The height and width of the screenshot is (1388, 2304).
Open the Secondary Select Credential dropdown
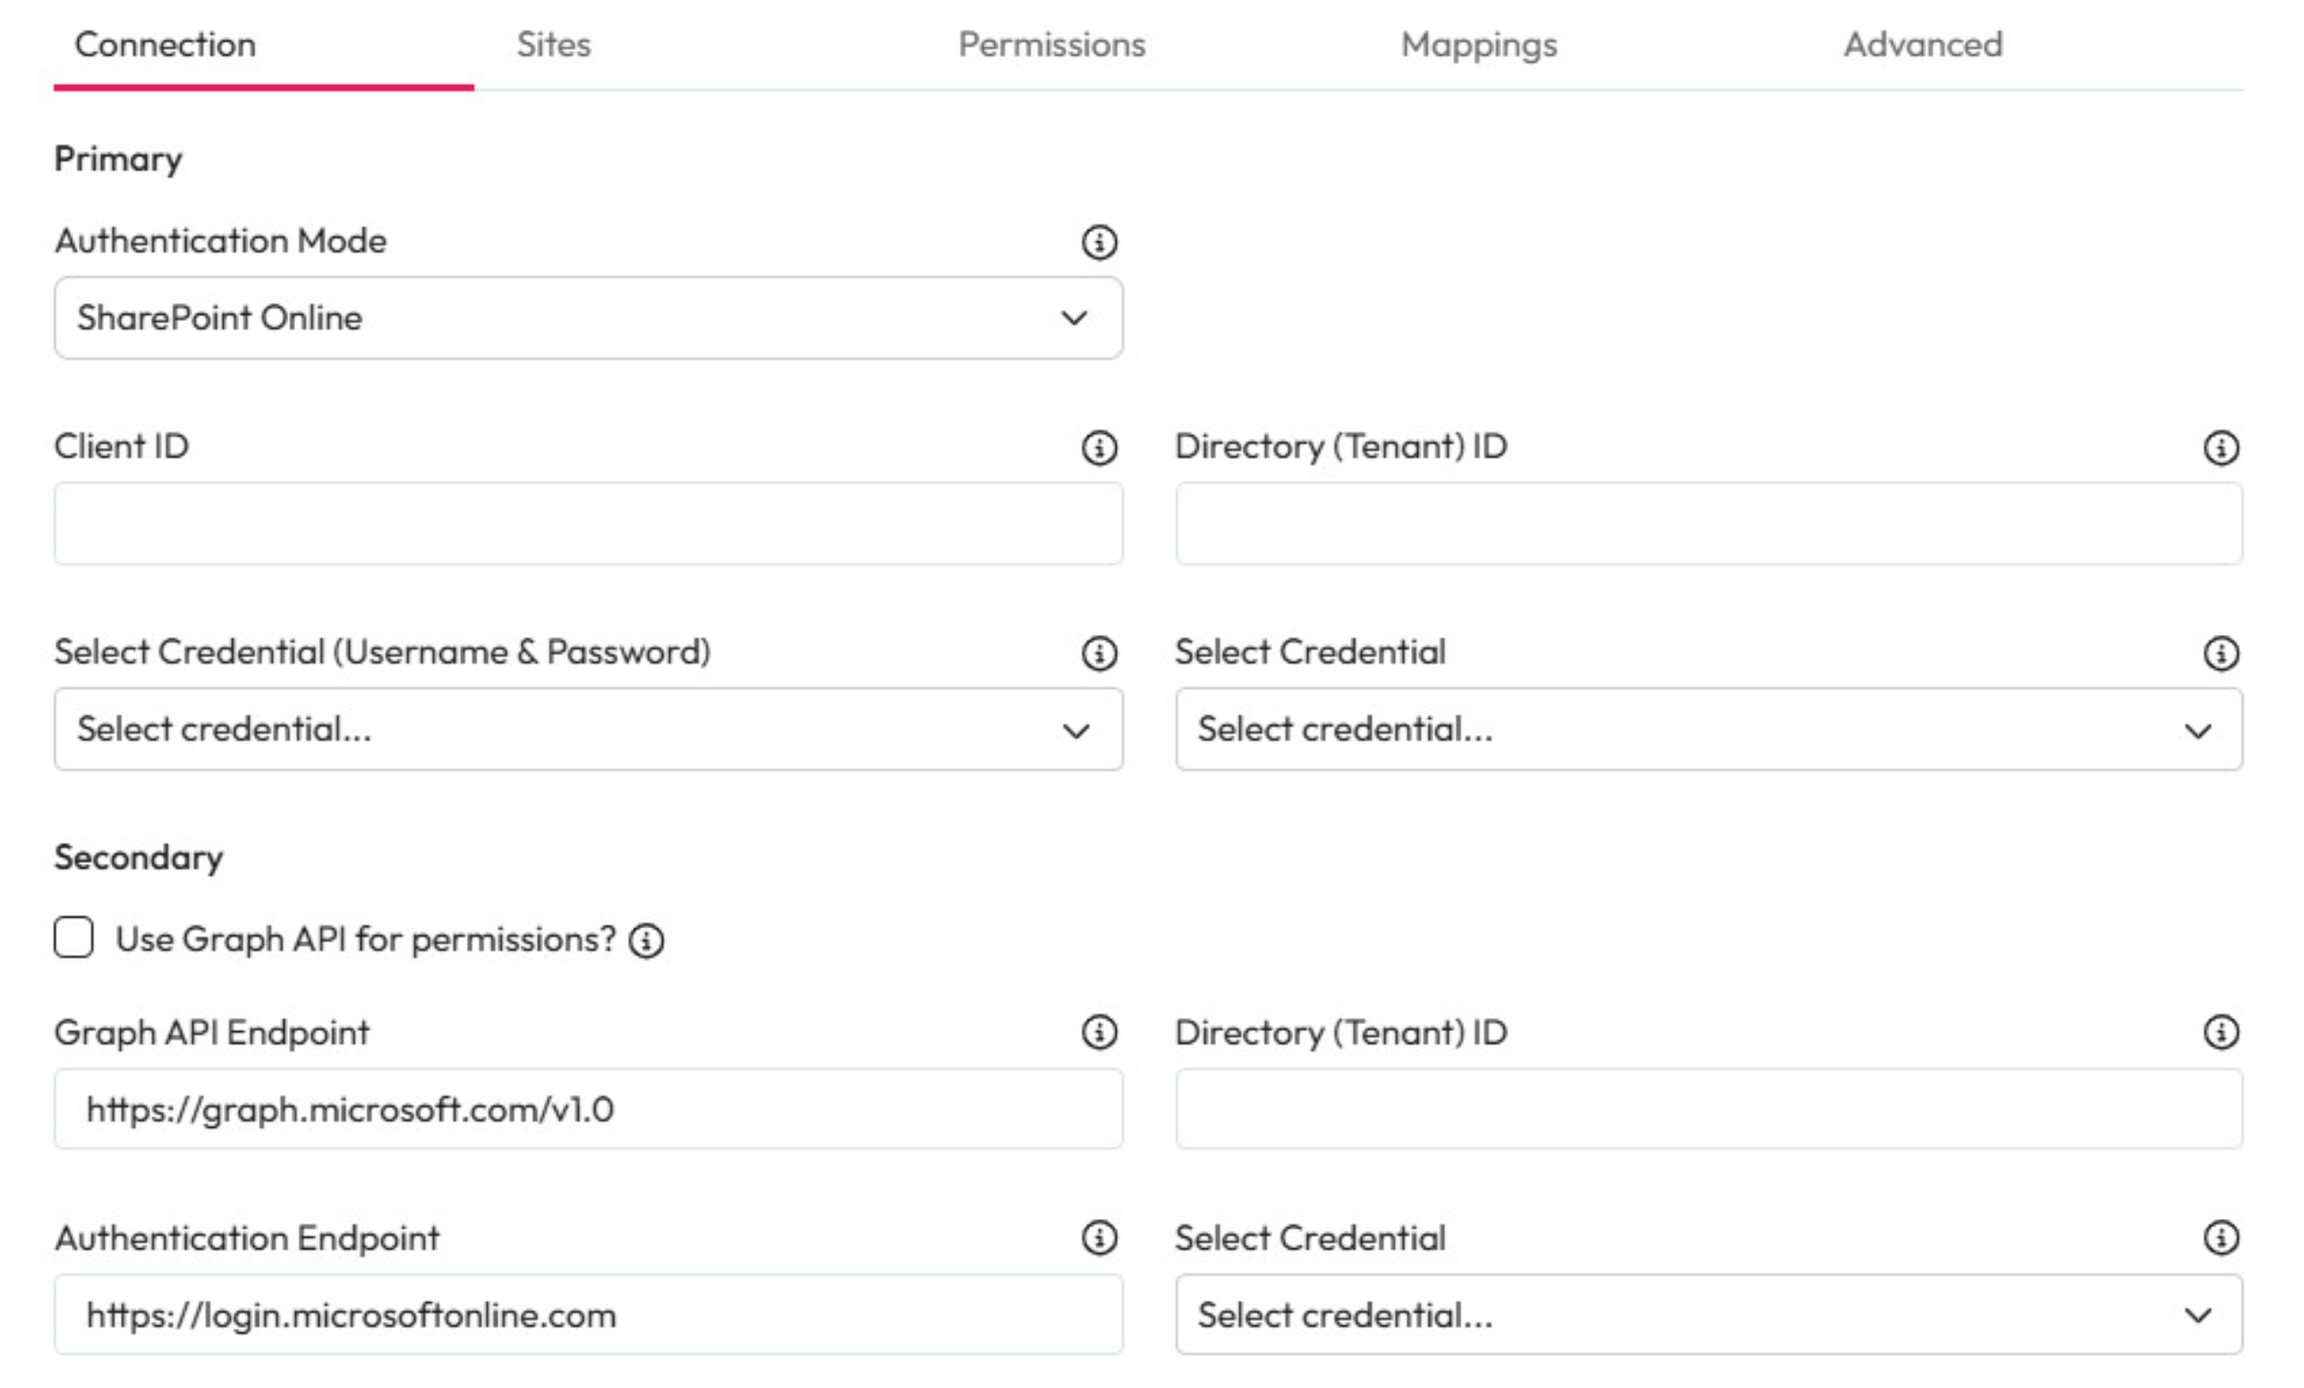(x=1708, y=1315)
